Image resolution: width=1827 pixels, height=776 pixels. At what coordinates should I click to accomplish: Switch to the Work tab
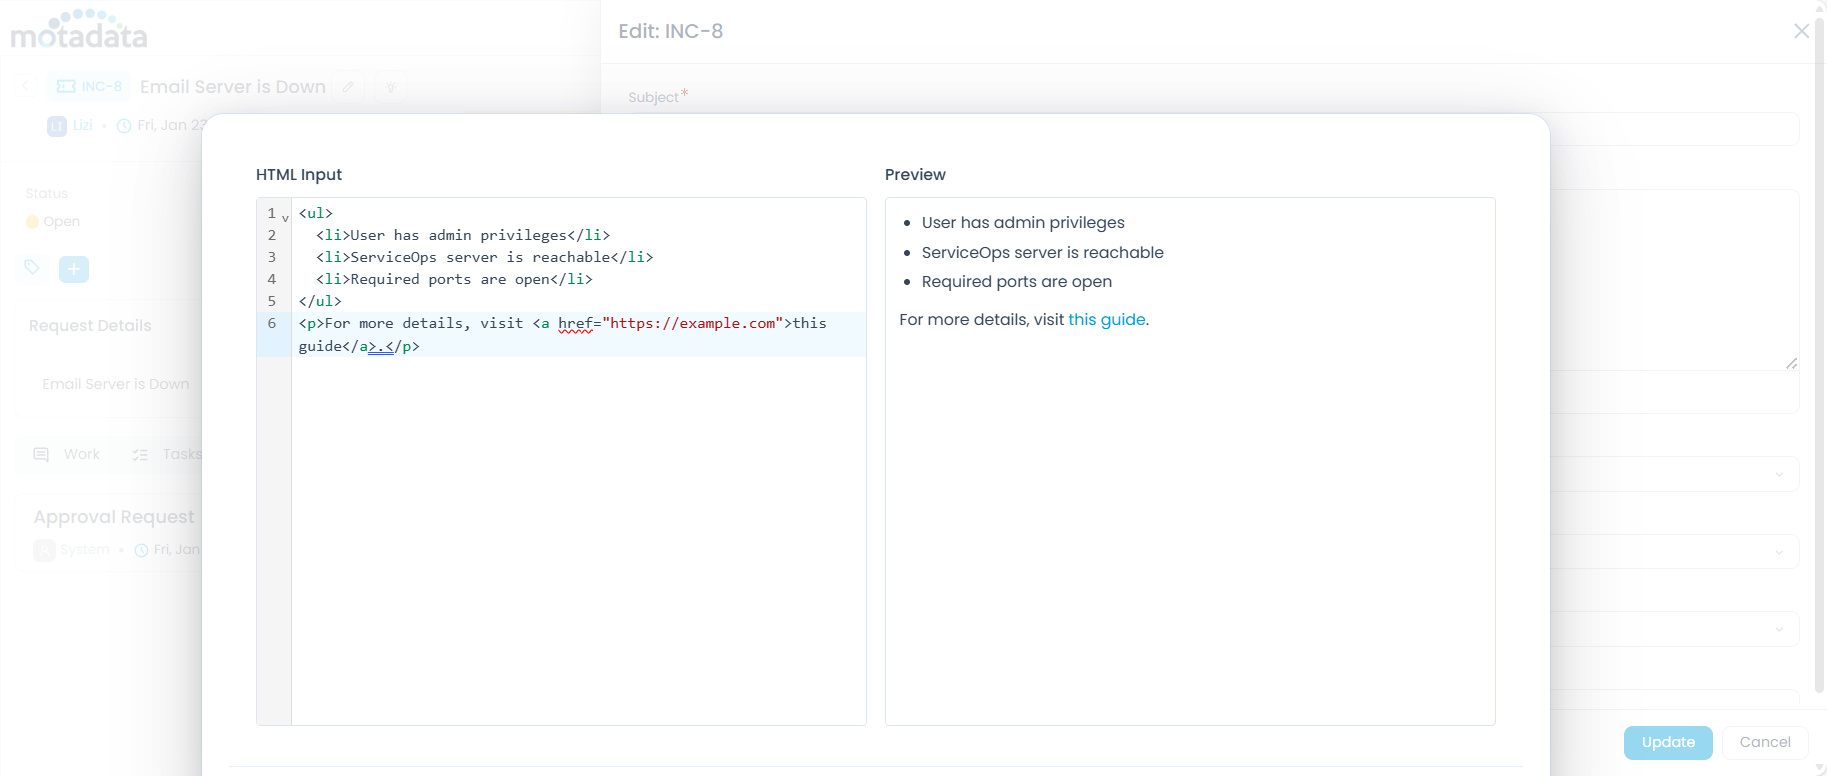click(x=68, y=454)
